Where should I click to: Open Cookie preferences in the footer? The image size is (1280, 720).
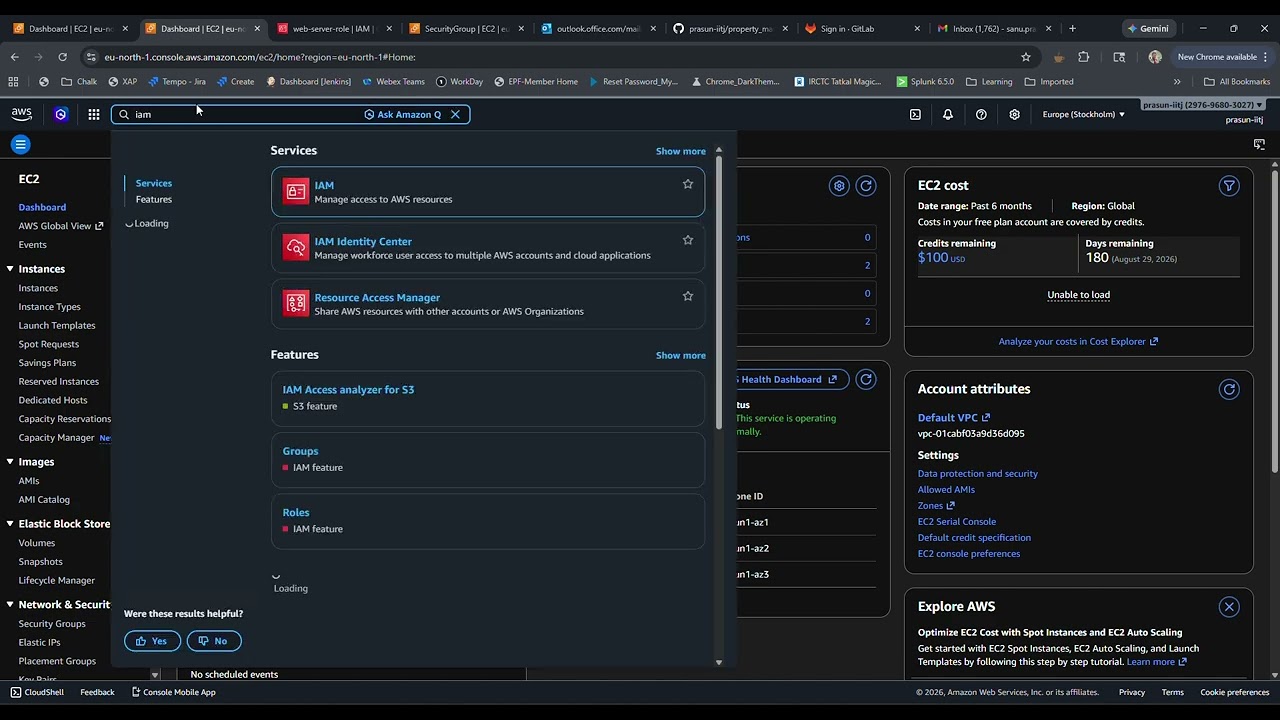click(1235, 692)
